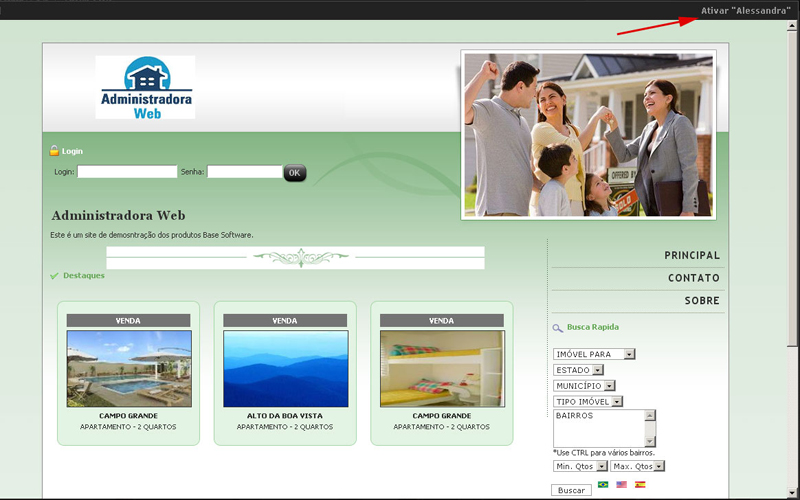Open the Min. Qtos dropdown
The image size is (800, 500).
coord(580,466)
